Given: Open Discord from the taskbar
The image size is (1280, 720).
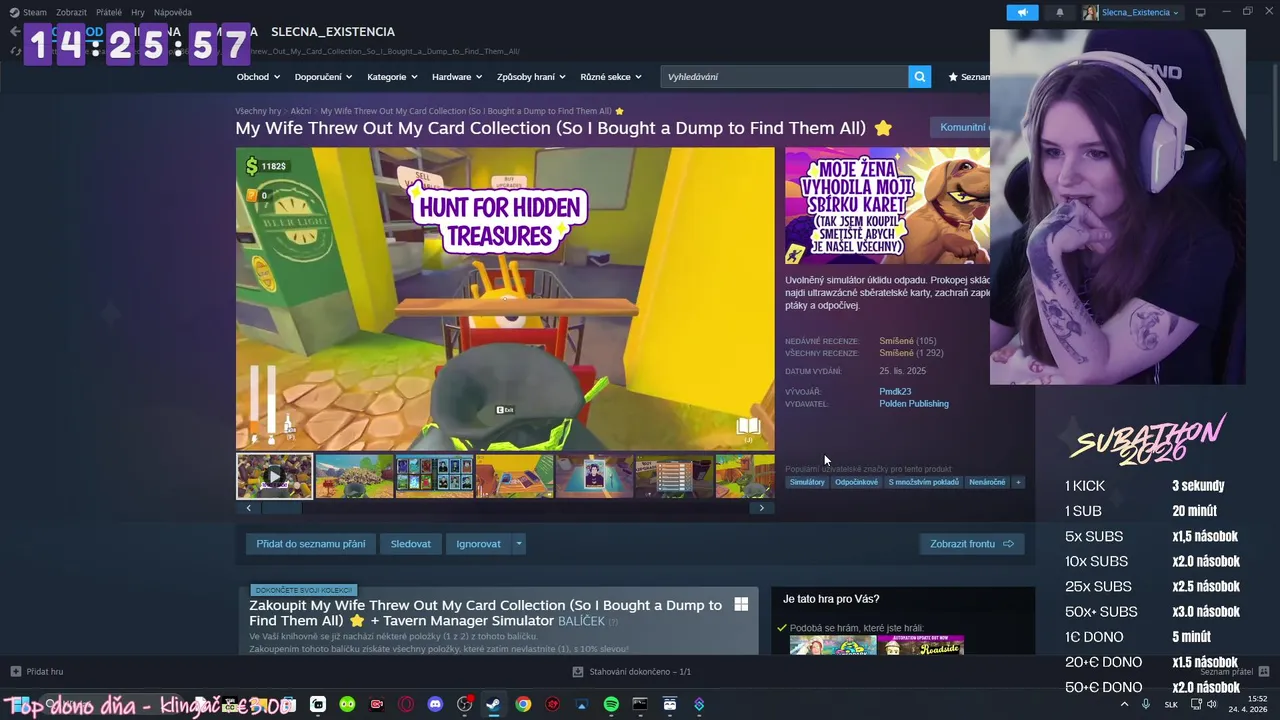Looking at the screenshot, I should click(435, 704).
